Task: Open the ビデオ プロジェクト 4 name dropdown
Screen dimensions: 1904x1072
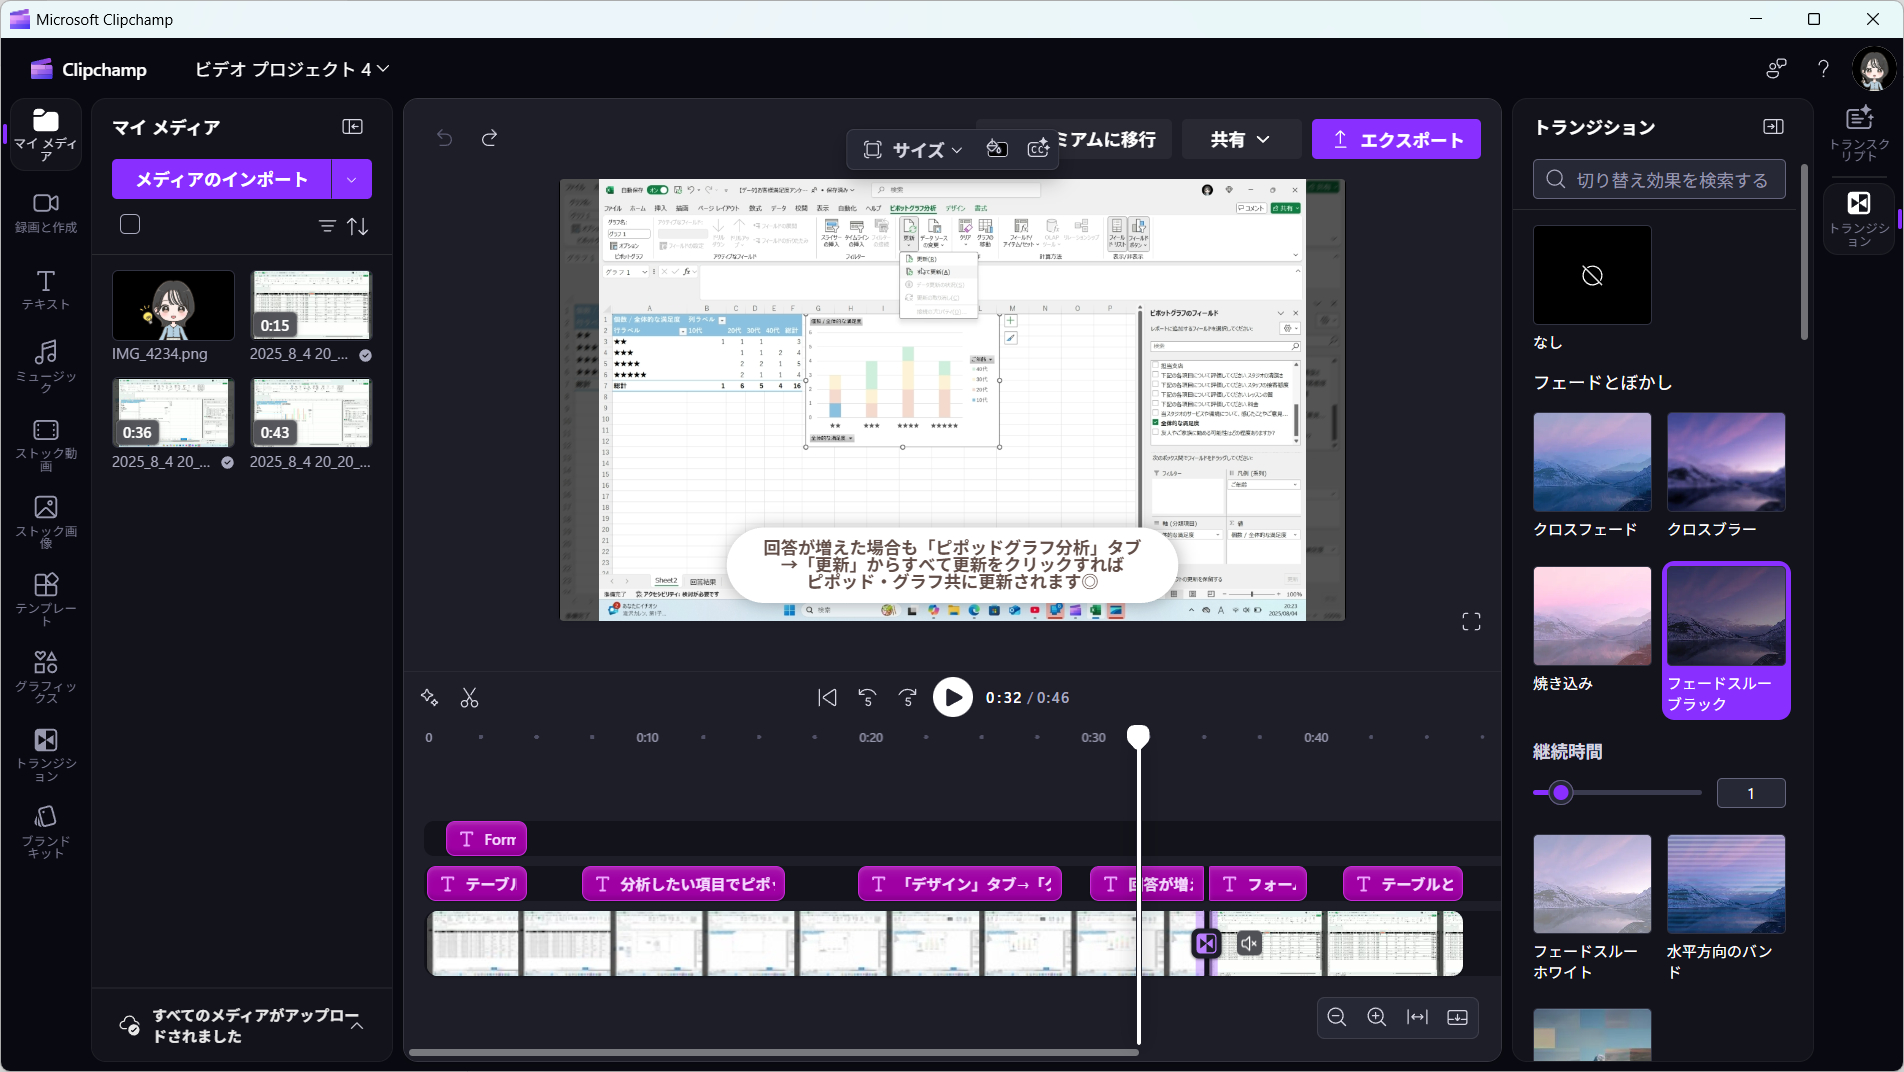Action: (291, 69)
